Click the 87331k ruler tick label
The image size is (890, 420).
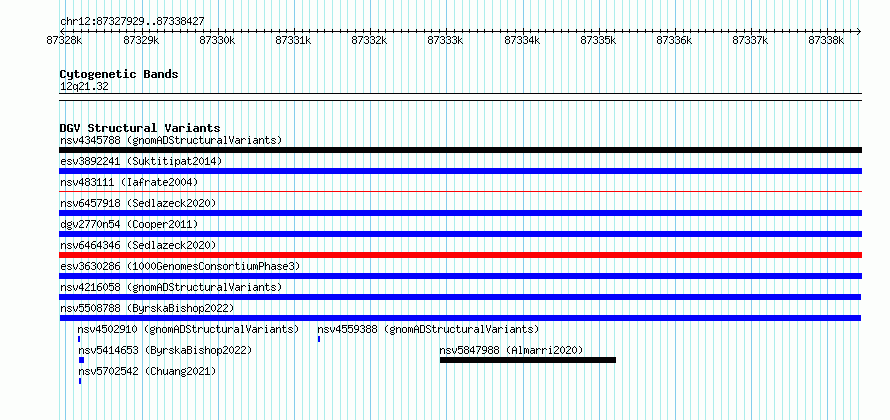click(x=293, y=40)
